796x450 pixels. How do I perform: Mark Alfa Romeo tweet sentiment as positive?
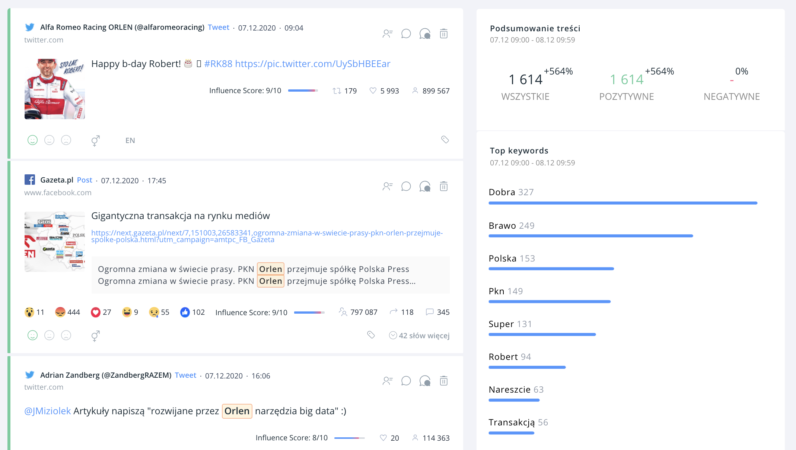32,141
